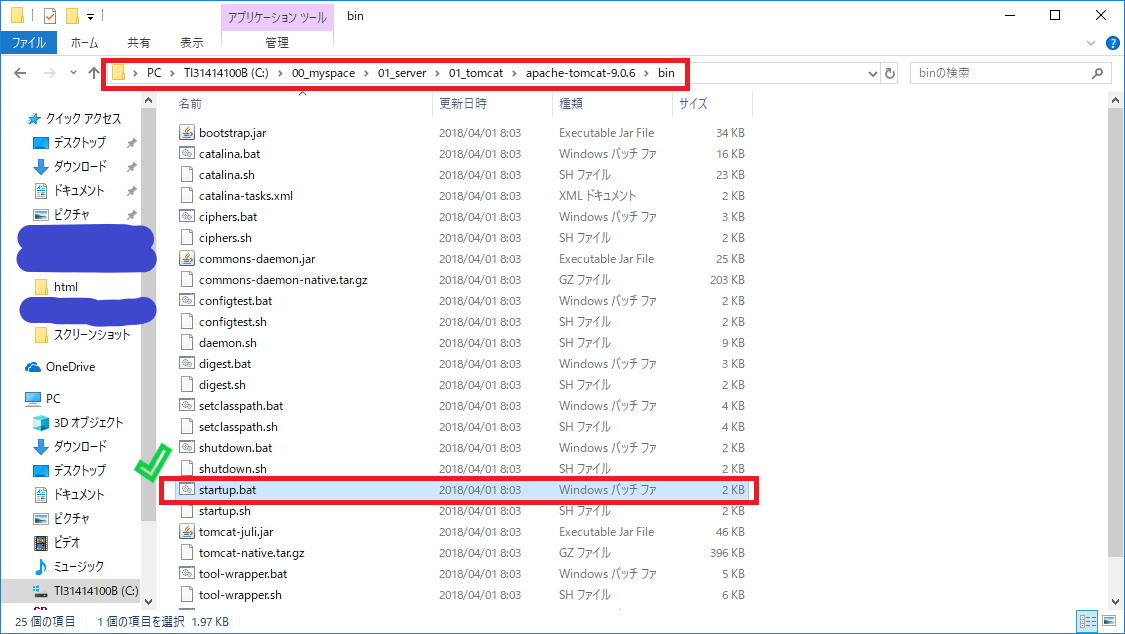Navigate to TI31414100B (C:) in address path
1125x634 pixels.
tap(226, 73)
